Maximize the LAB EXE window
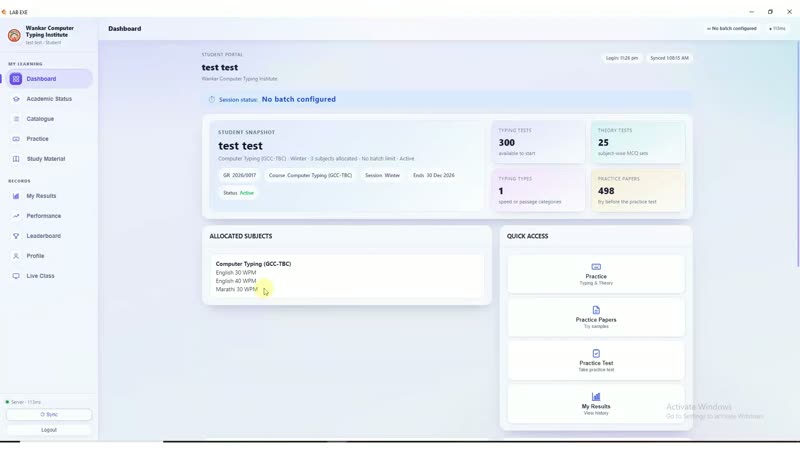The height and width of the screenshot is (450, 800). point(770,12)
